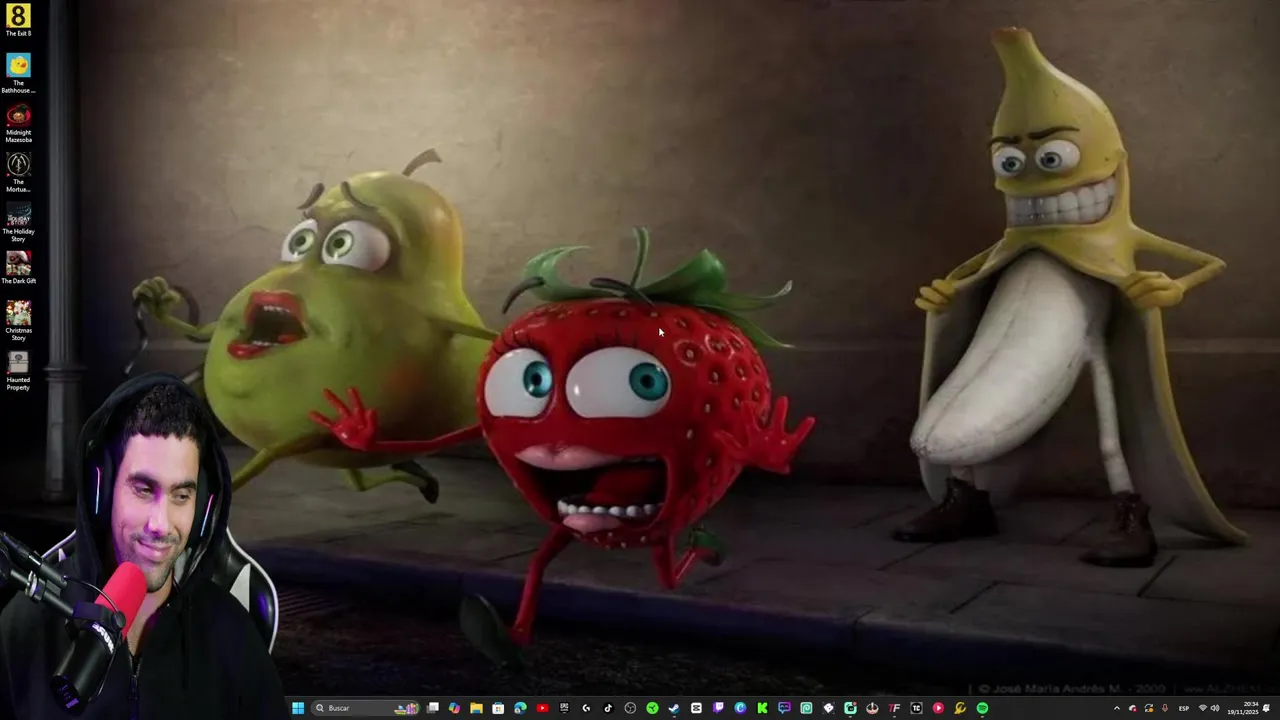Open the TC taskbar application
This screenshot has width=1280, height=720.
click(916, 708)
